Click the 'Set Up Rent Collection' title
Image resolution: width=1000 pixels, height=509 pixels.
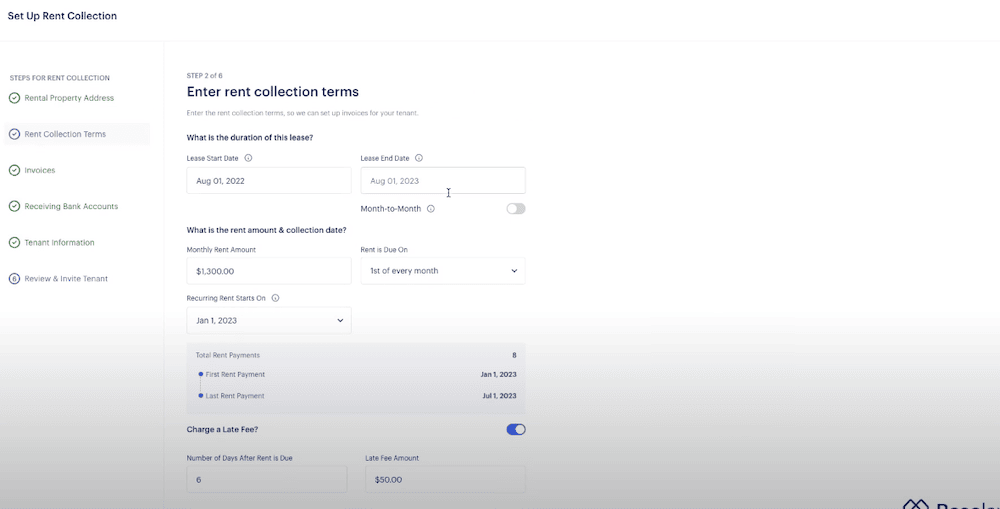(x=62, y=16)
